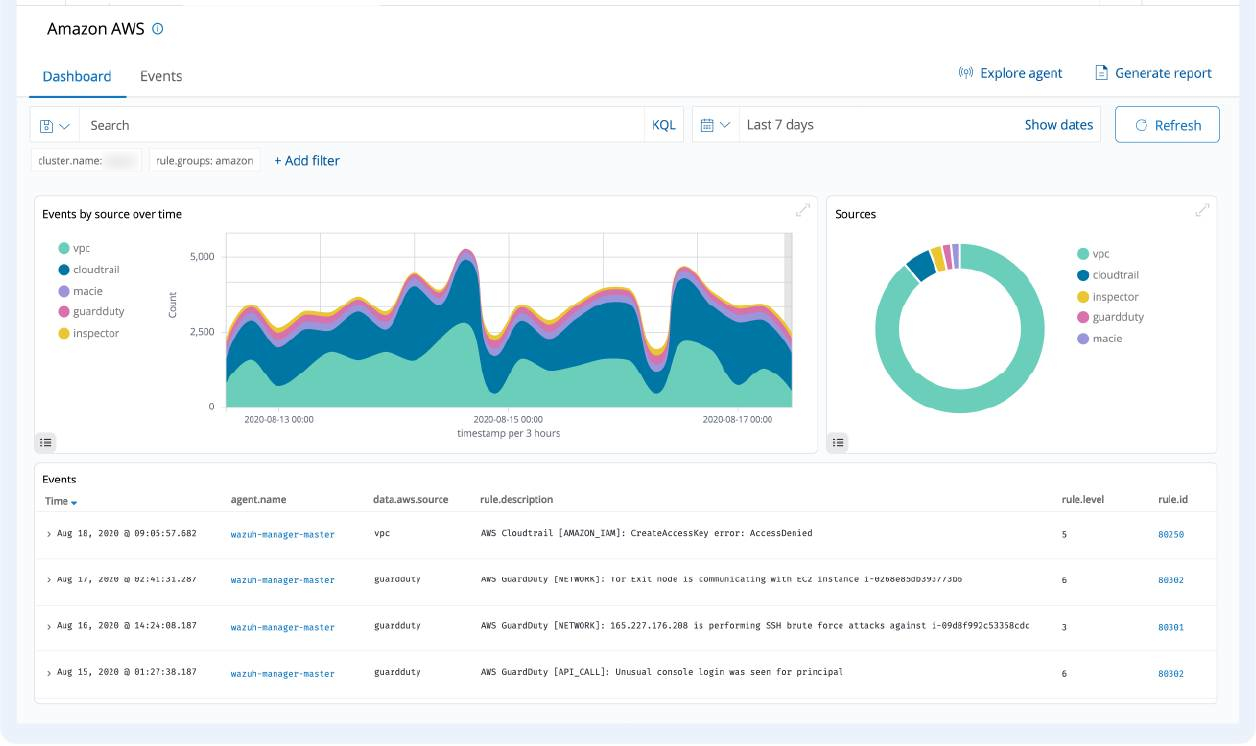Image resolution: width=1256 pixels, height=746 pixels.
Task: Click the cluster.name filter pill
Action: coord(86,160)
